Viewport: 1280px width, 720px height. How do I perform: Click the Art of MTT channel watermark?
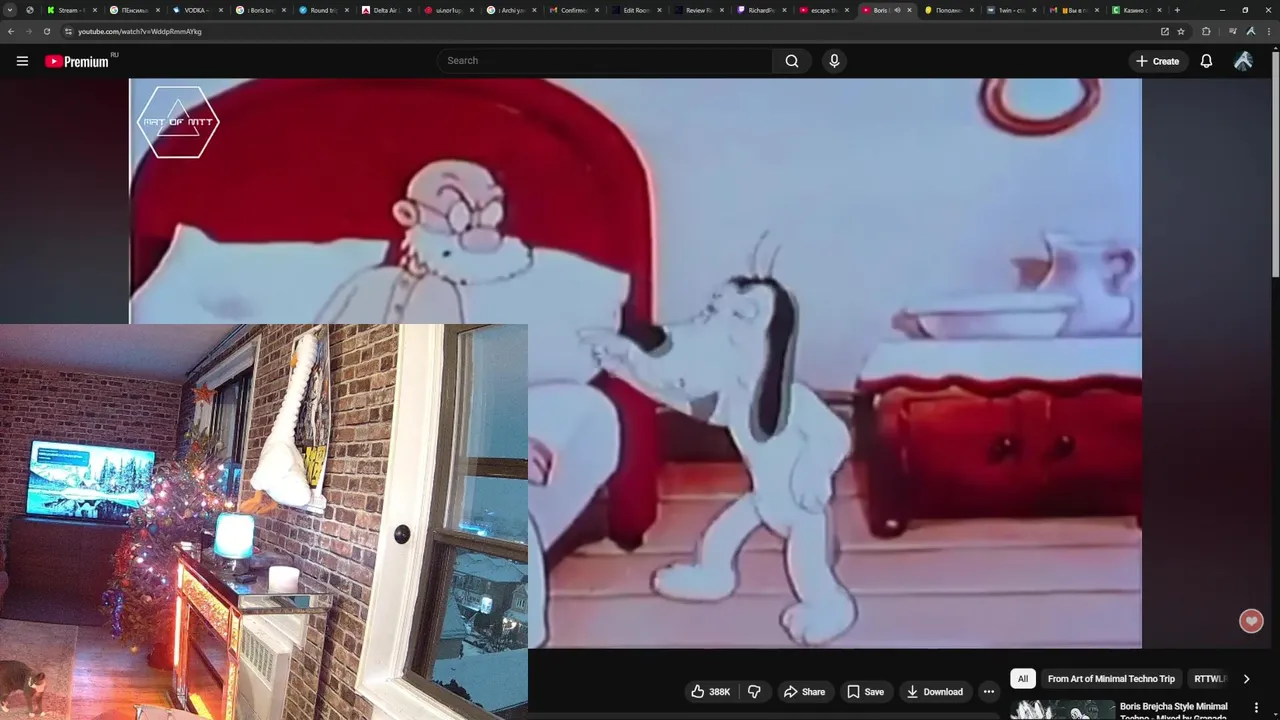[178, 122]
